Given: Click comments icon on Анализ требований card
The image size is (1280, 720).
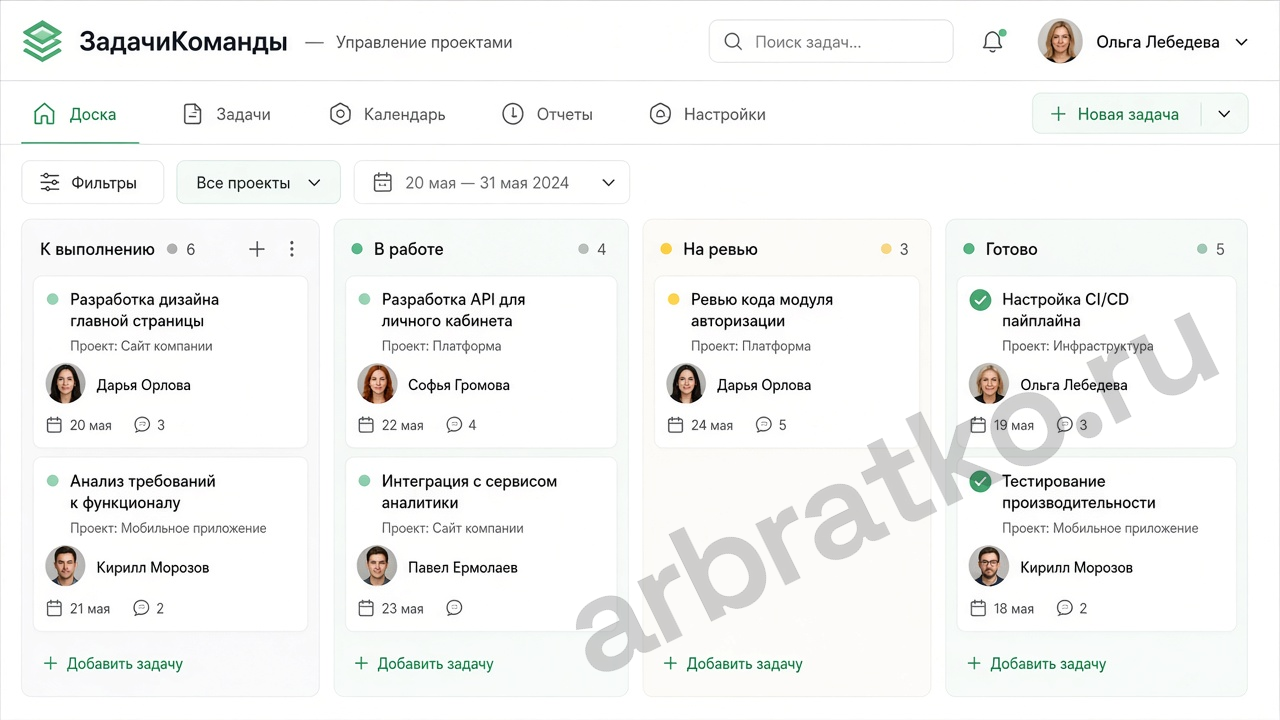Looking at the screenshot, I should click(142, 607).
